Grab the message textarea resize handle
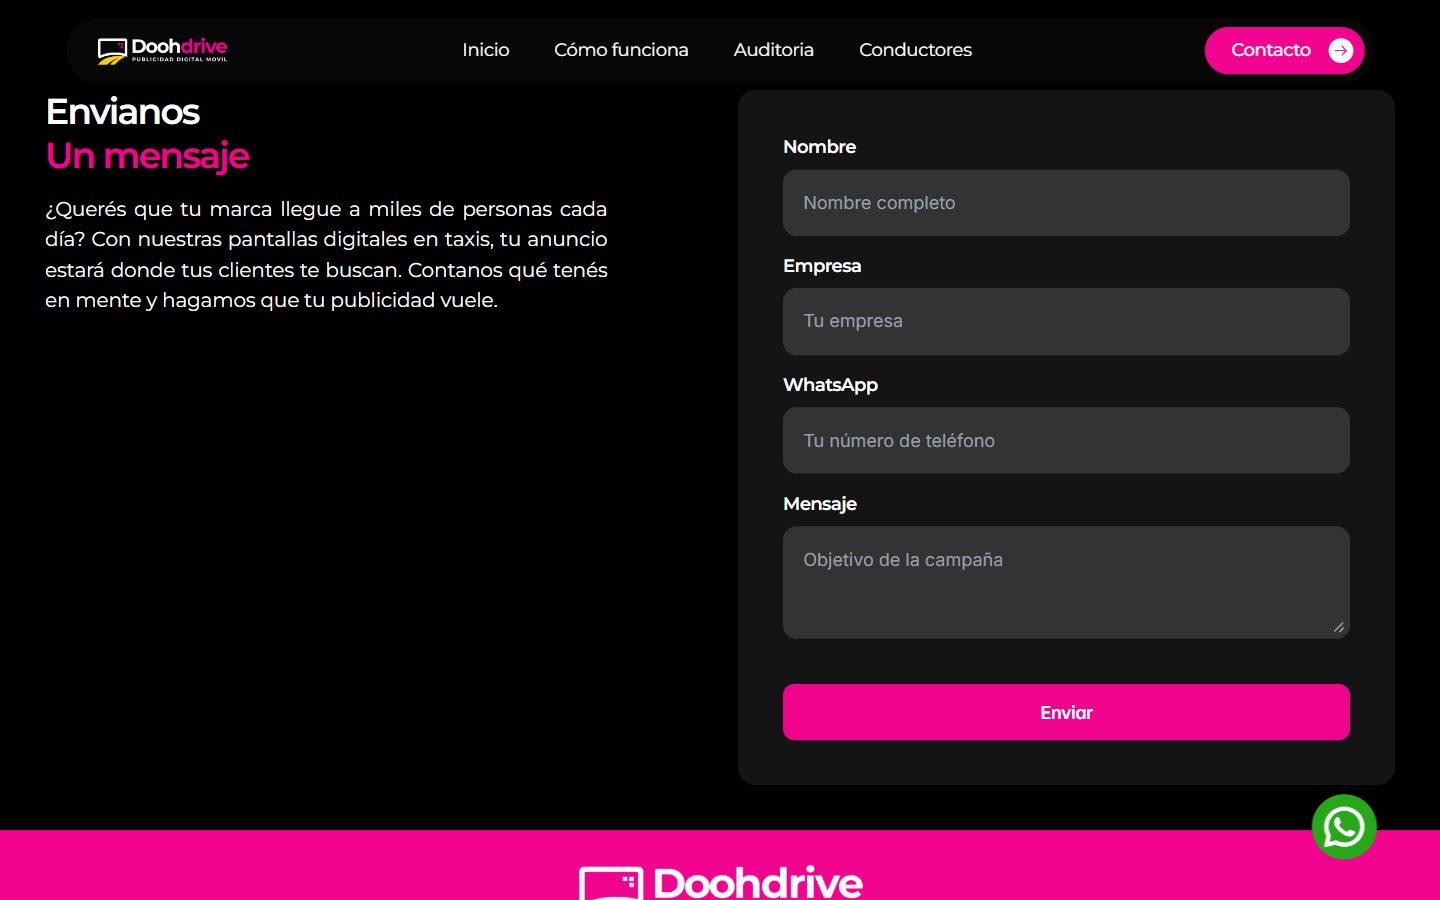The width and height of the screenshot is (1440, 900). click(x=1339, y=627)
